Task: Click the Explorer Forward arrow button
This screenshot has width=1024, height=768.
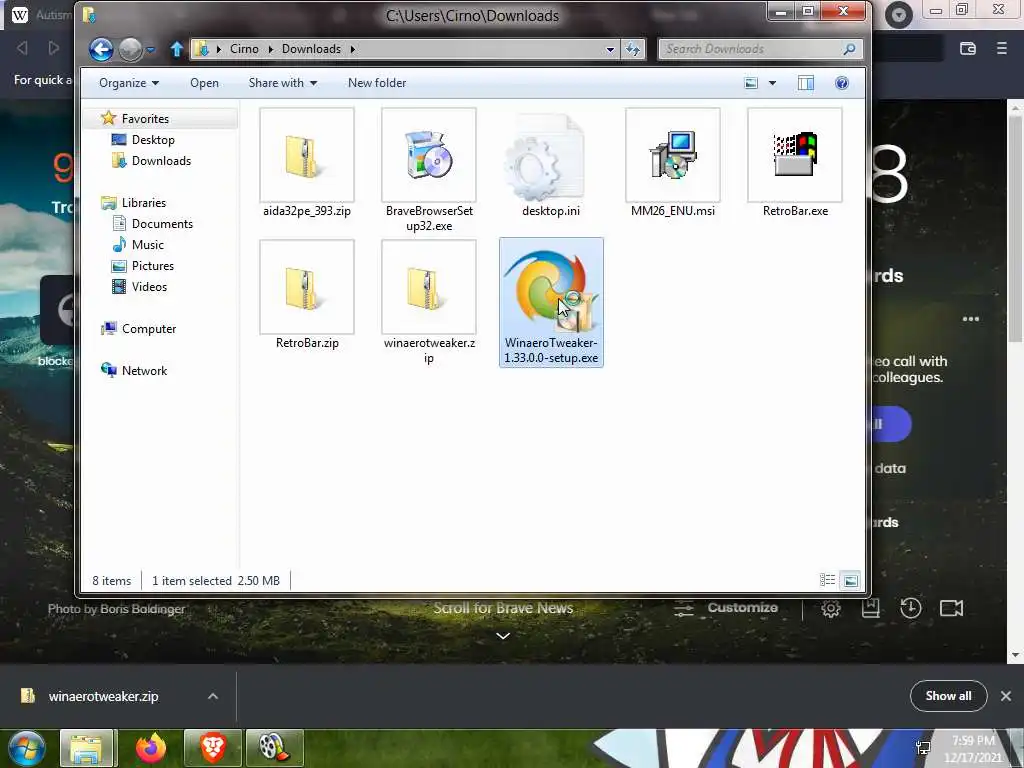Action: [x=131, y=50]
